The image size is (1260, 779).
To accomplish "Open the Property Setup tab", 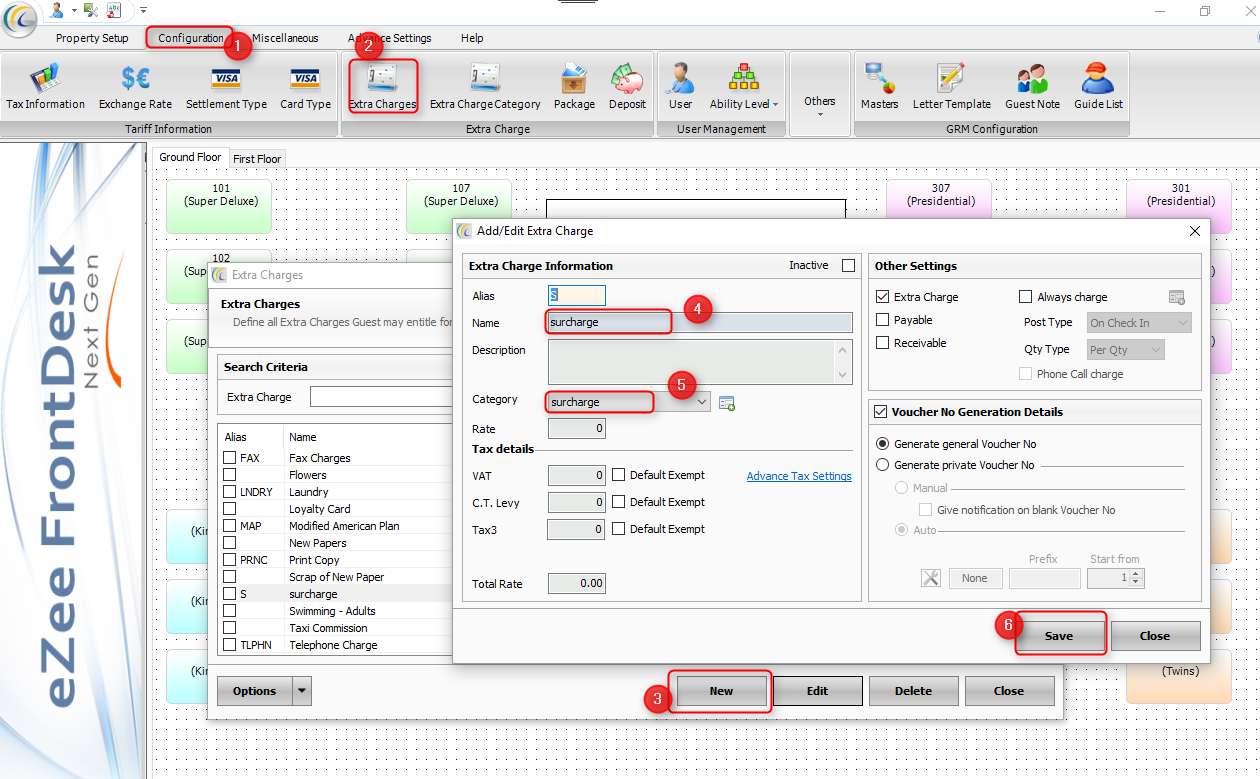I will tap(92, 38).
